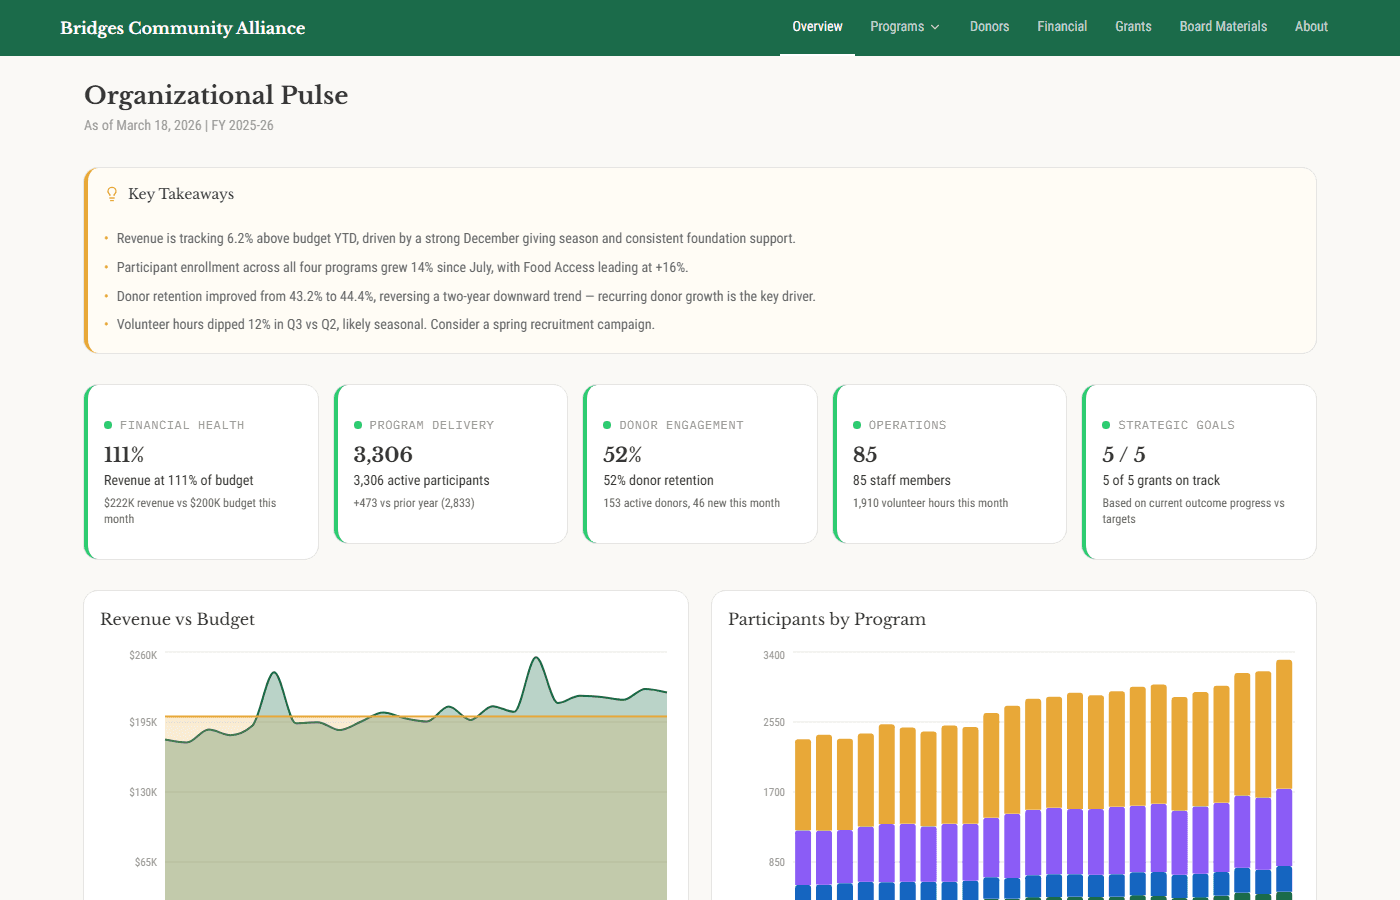Click green status dot beside Financial Health

click(108, 425)
